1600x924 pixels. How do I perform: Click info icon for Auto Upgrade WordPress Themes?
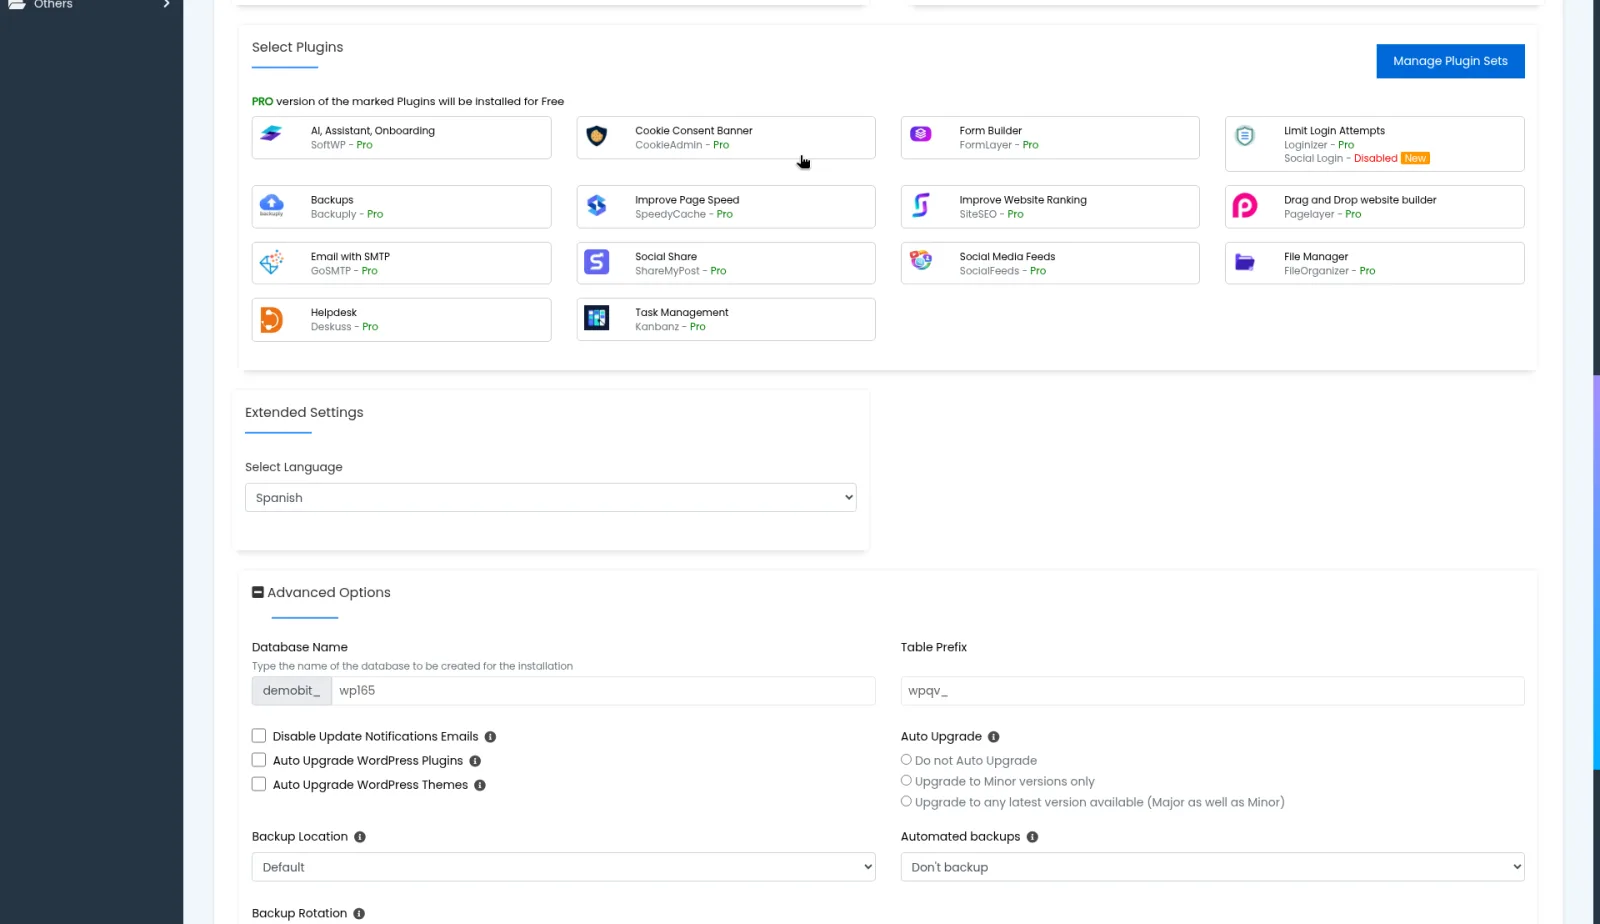[480, 785]
